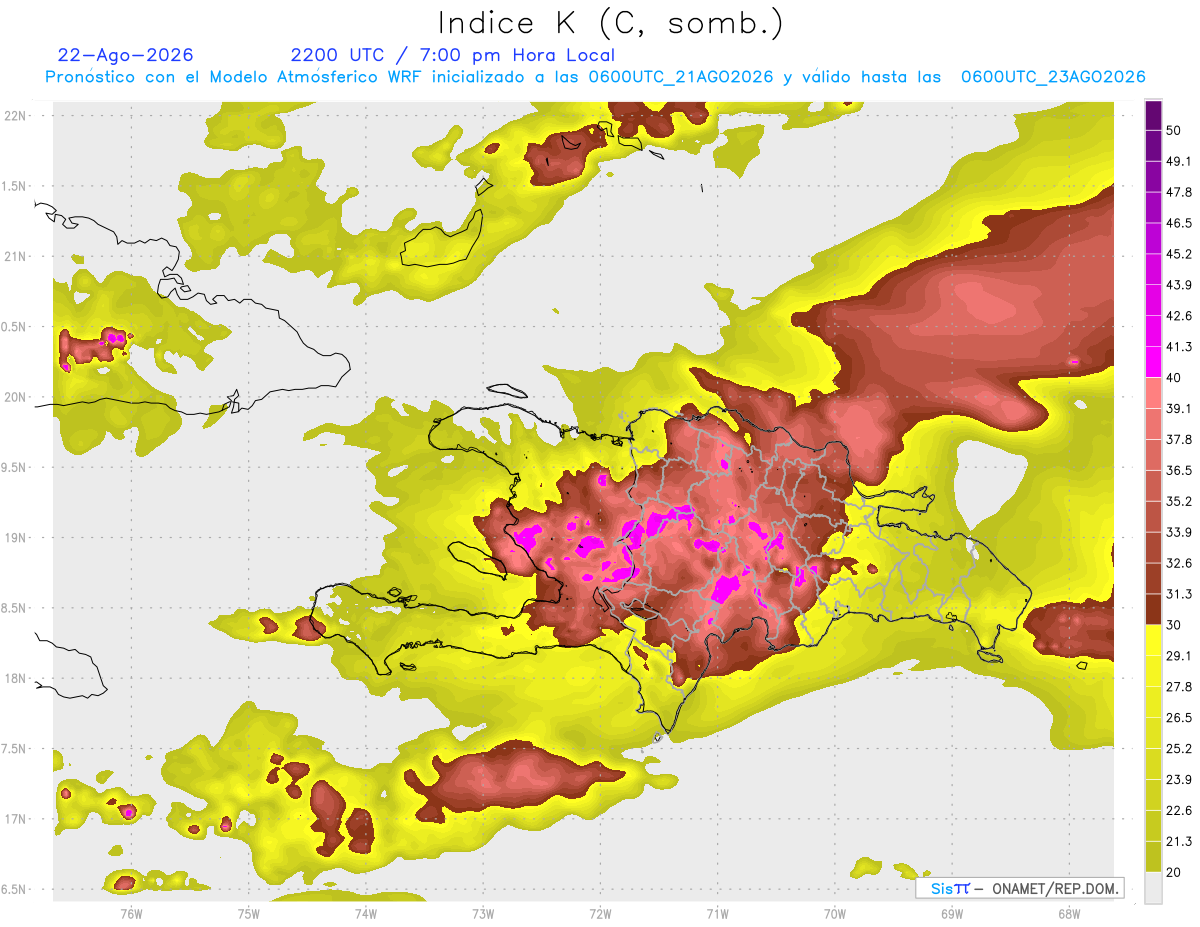The height and width of the screenshot is (927, 1200).
Task: Click the legend value '40'
Action: pos(1175,378)
